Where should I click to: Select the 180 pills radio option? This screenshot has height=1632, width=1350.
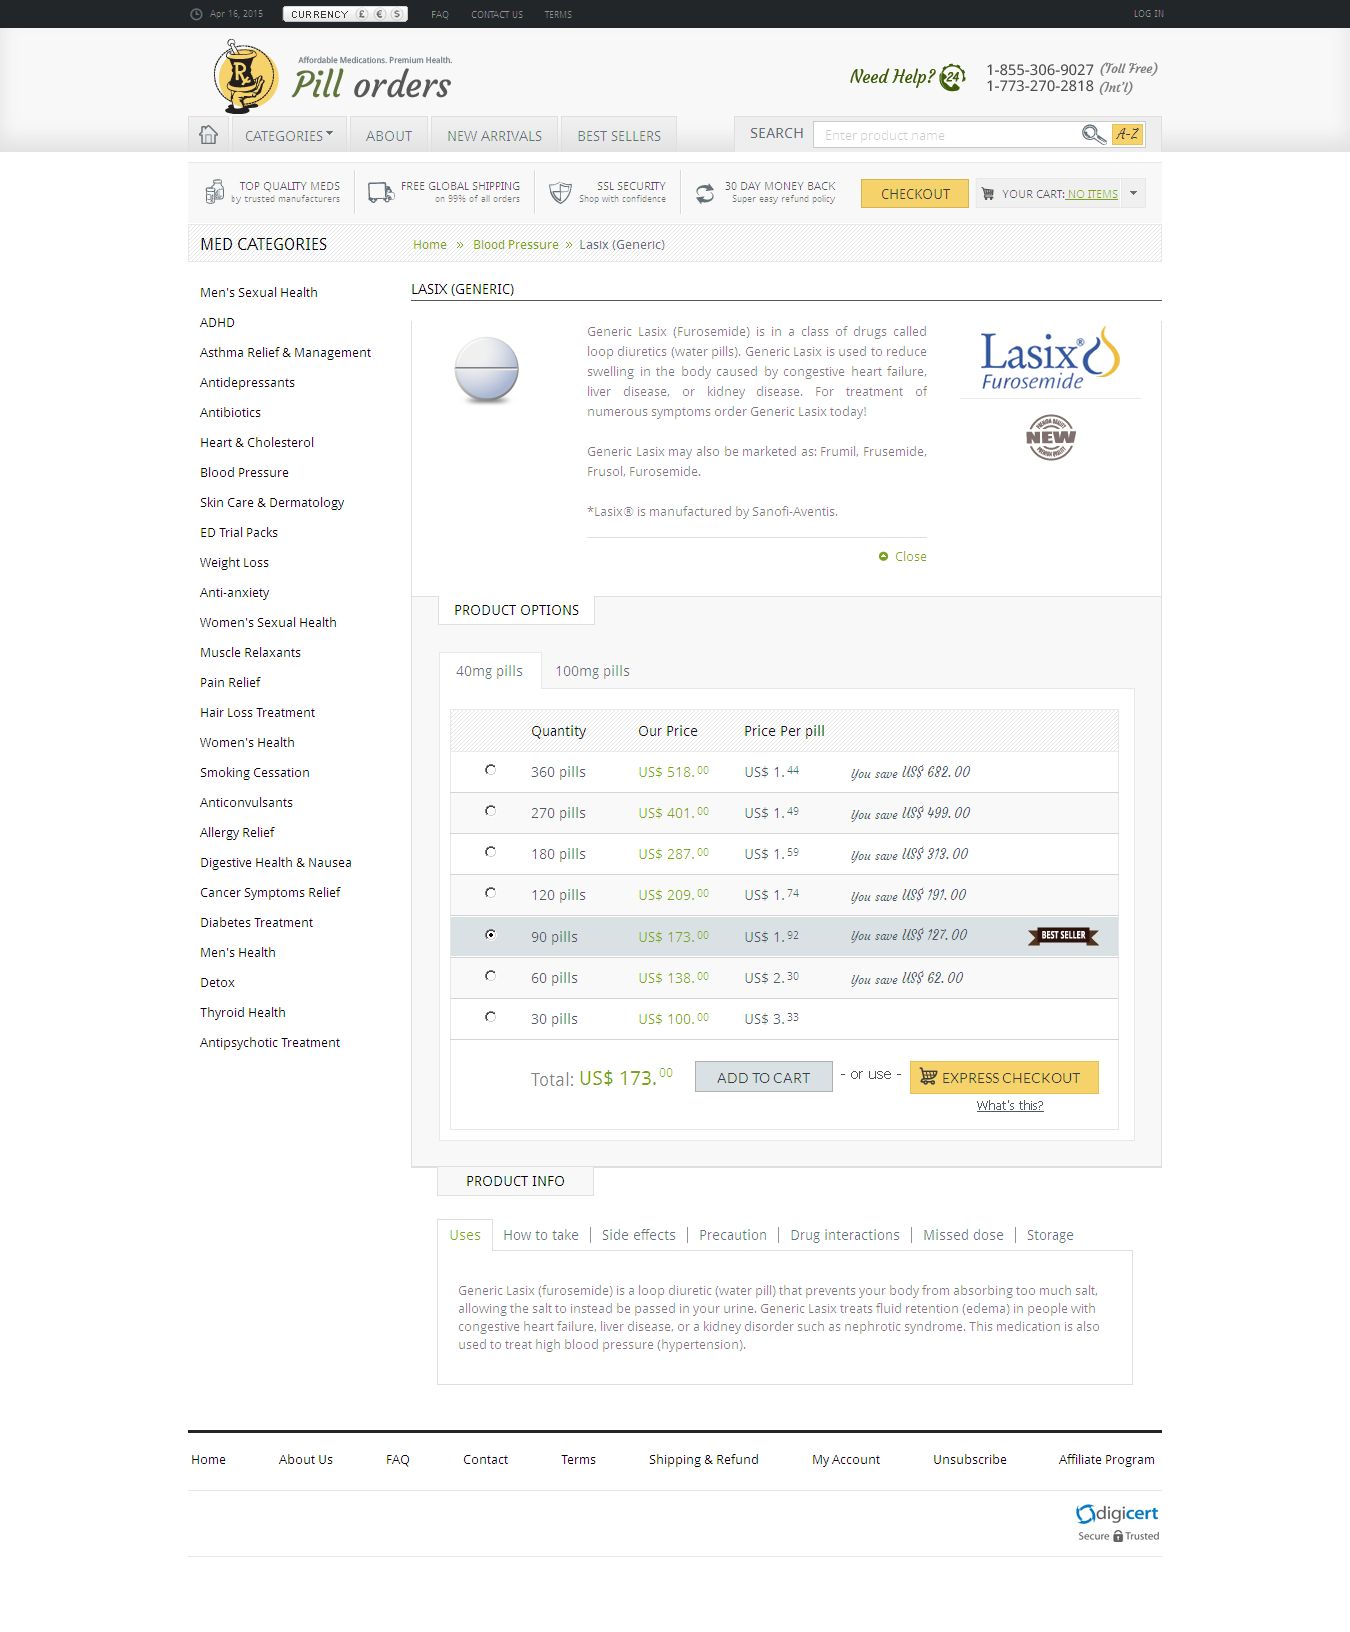[x=490, y=852]
